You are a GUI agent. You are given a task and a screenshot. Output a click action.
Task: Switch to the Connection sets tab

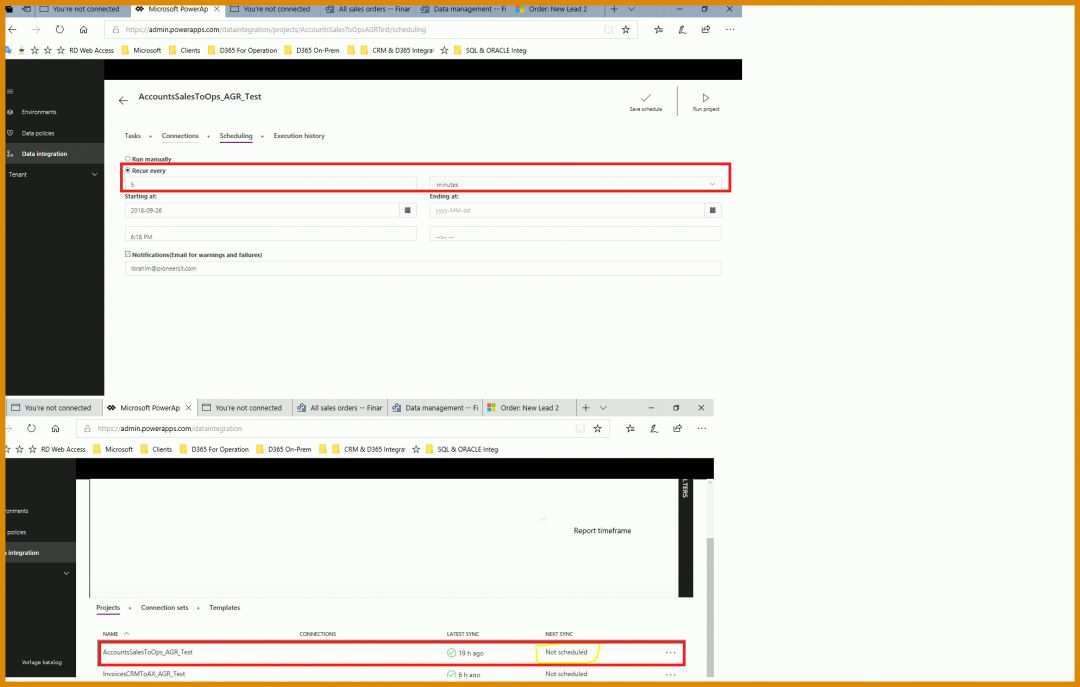coord(164,608)
